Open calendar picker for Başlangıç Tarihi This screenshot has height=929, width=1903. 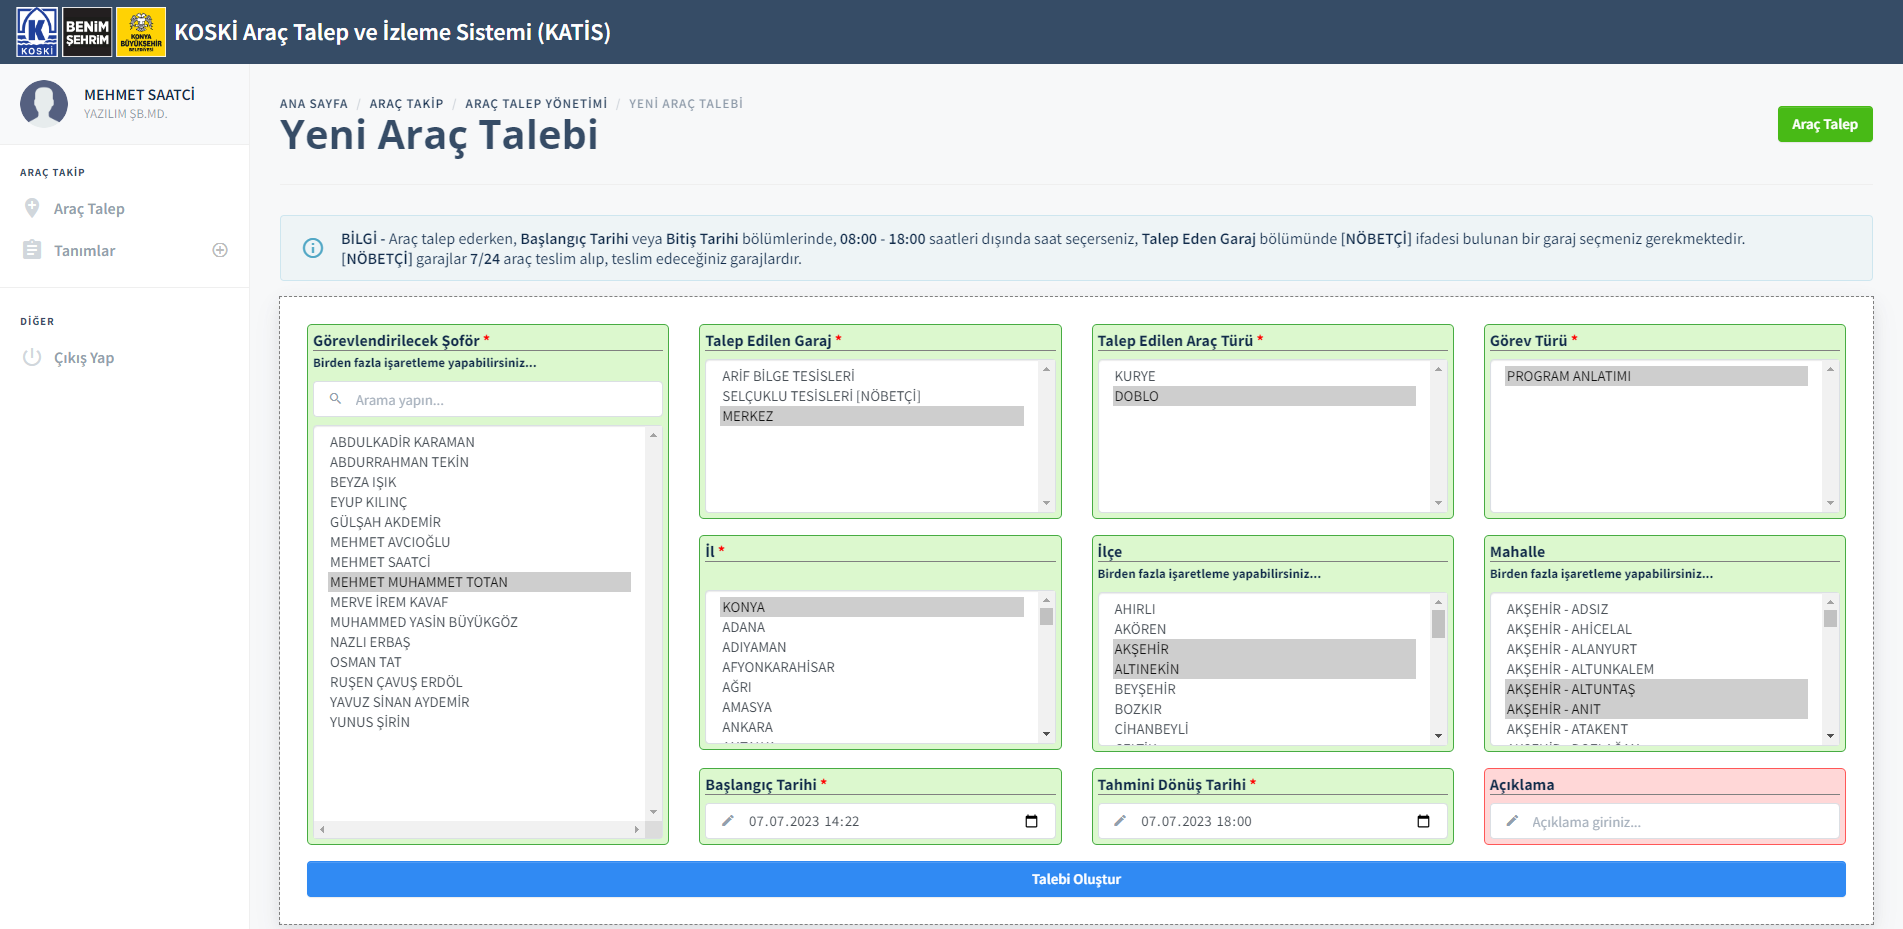click(x=1031, y=821)
